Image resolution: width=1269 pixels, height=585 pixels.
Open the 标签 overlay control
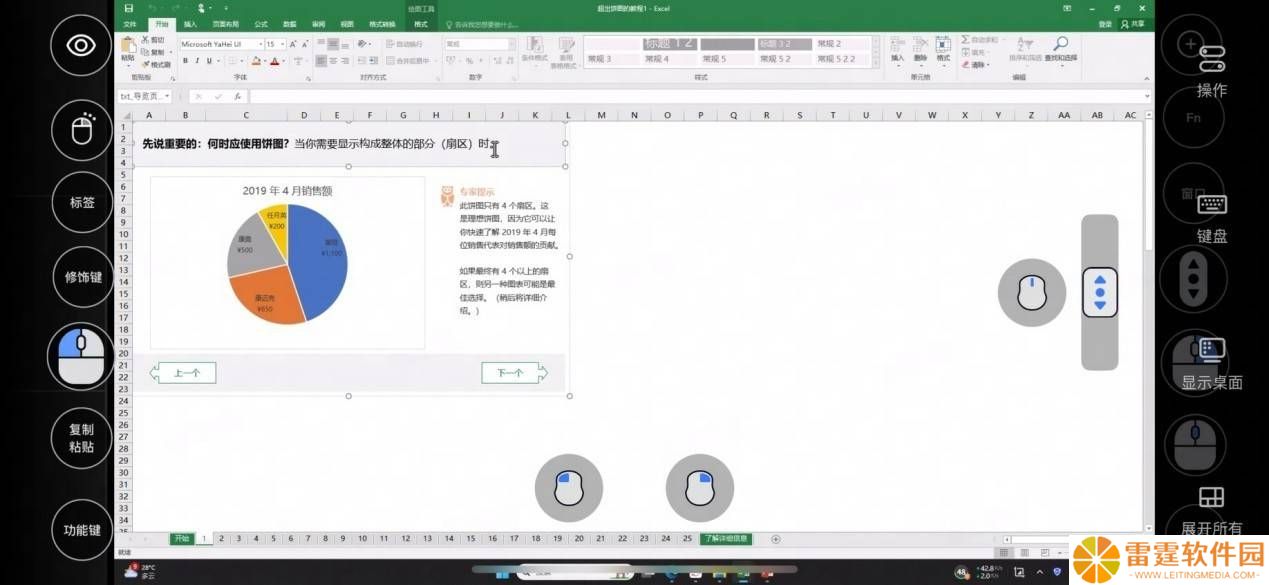point(82,202)
